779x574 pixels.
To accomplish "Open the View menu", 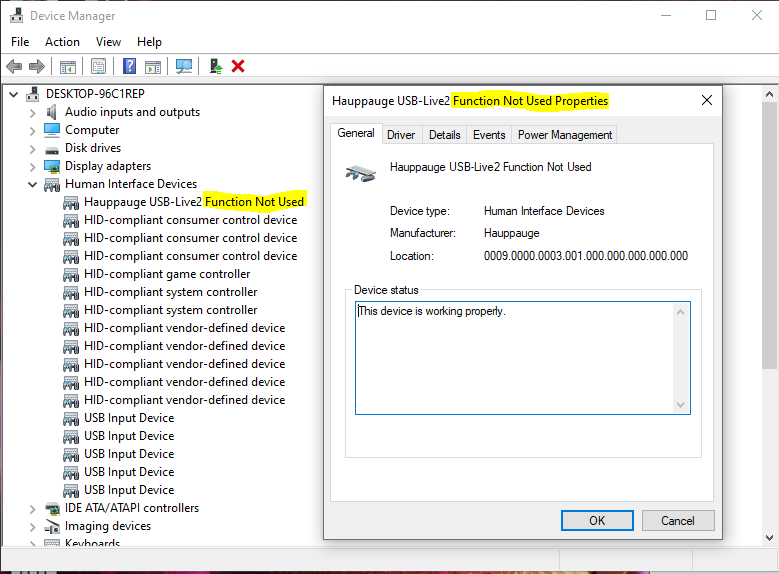I will pos(108,42).
